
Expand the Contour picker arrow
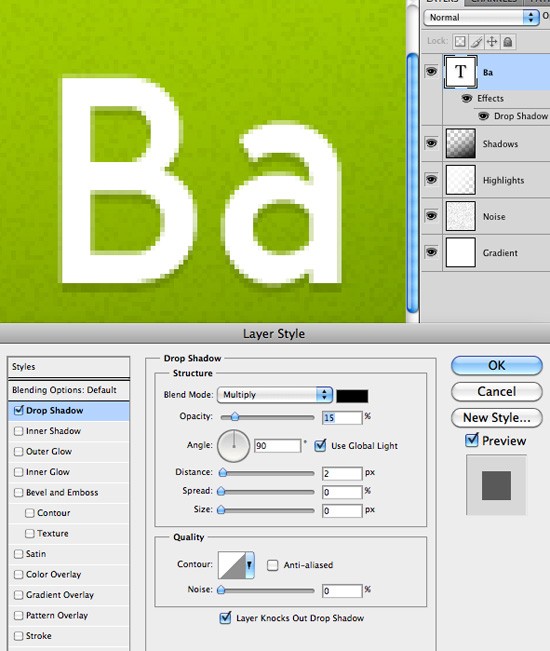[x=249, y=565]
